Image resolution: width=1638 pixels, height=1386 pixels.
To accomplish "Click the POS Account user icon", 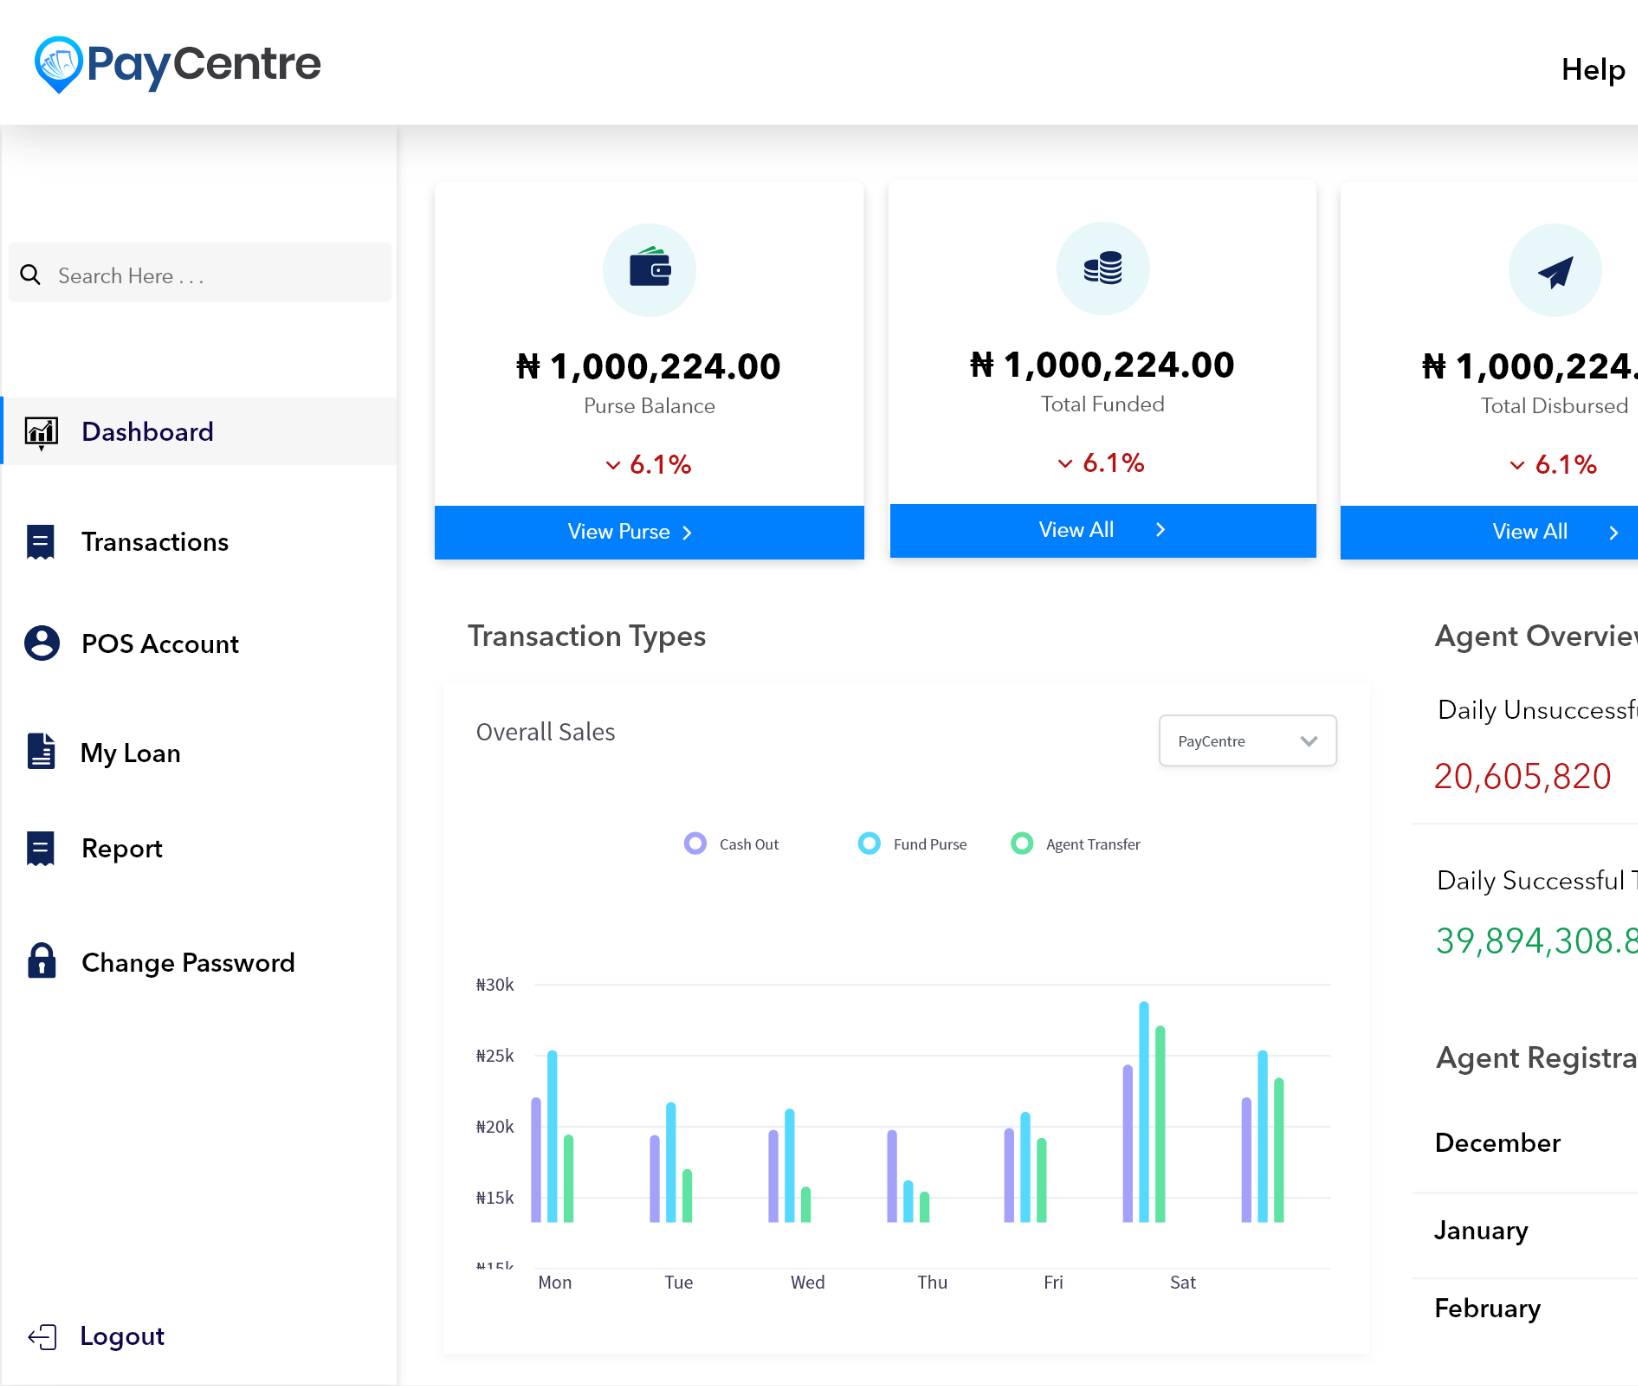I will coord(42,643).
